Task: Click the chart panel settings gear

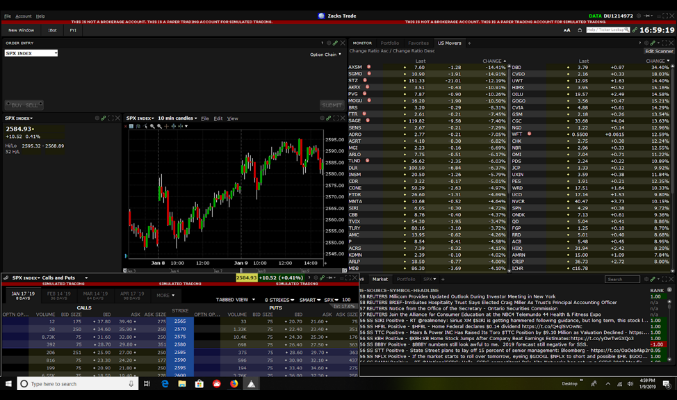Action: (x=322, y=118)
